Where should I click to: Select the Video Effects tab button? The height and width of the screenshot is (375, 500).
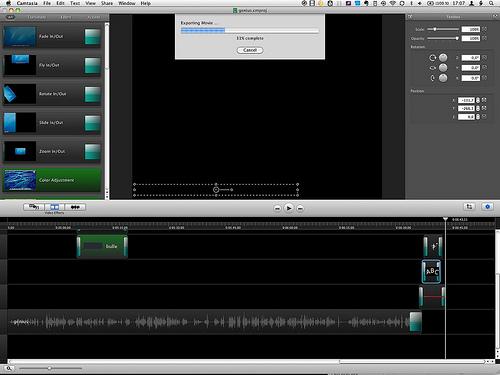click(54, 207)
